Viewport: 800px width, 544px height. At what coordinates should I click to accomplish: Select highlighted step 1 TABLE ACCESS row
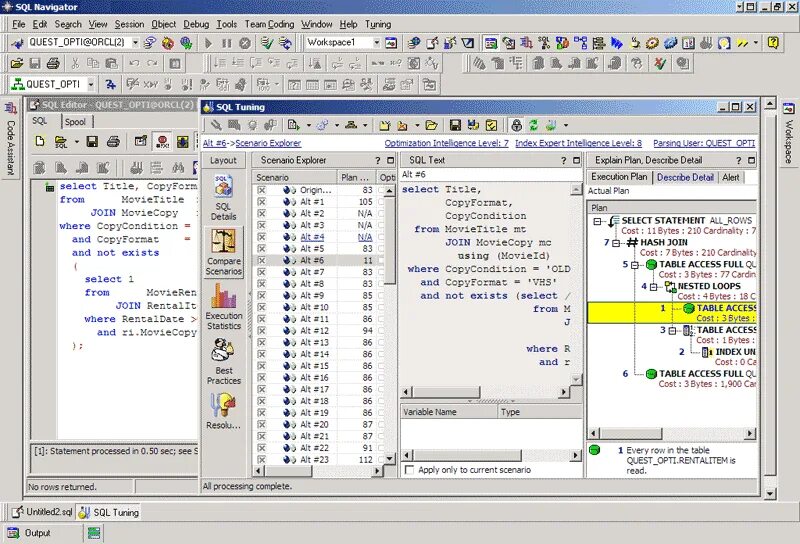pos(671,313)
